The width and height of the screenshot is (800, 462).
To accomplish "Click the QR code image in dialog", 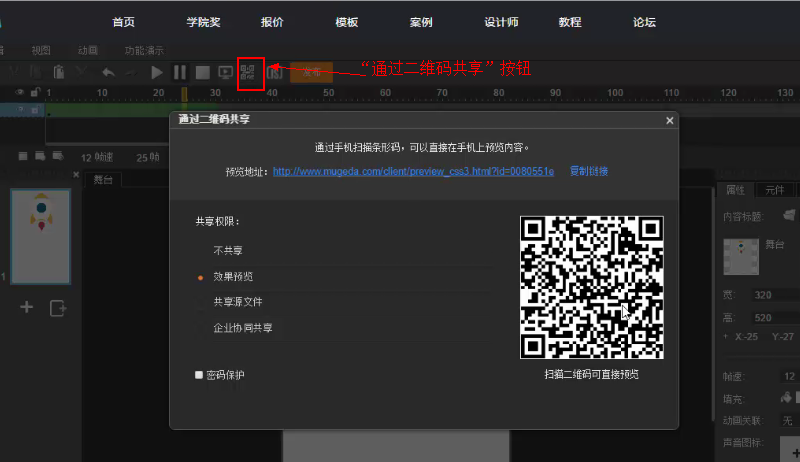I will (x=591, y=287).
